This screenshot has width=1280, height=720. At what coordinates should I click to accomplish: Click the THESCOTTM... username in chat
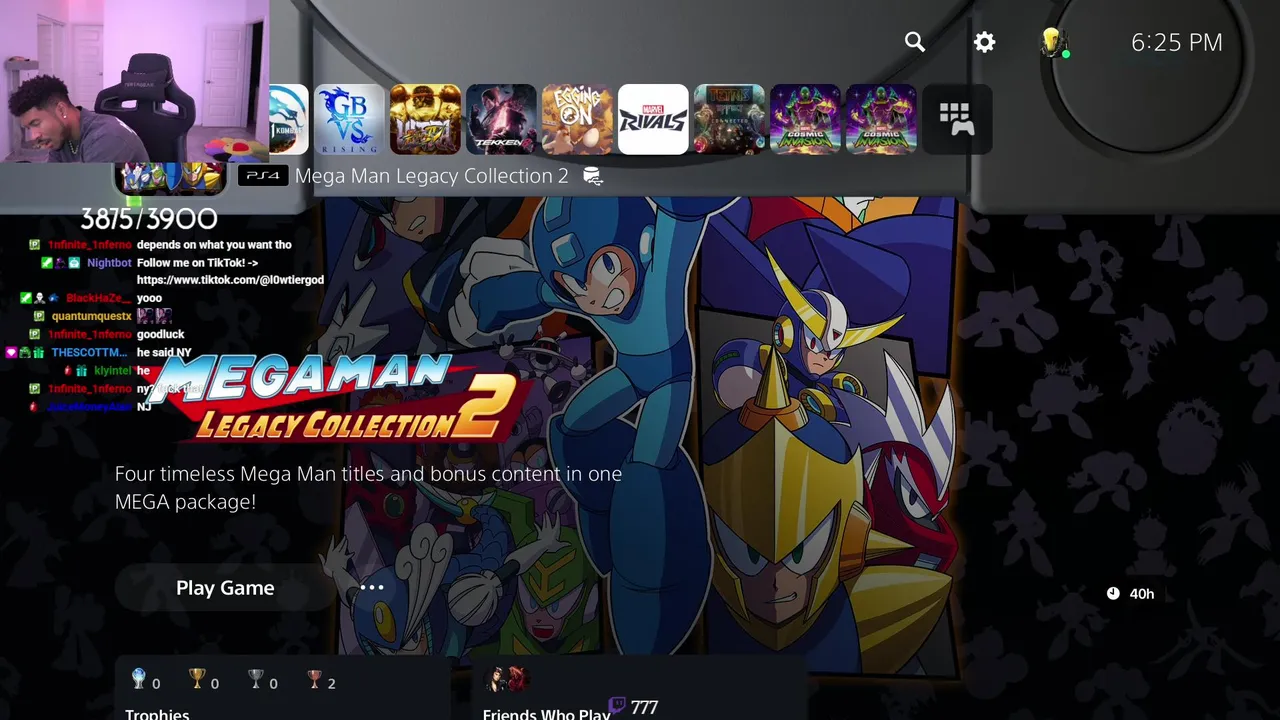pos(90,352)
